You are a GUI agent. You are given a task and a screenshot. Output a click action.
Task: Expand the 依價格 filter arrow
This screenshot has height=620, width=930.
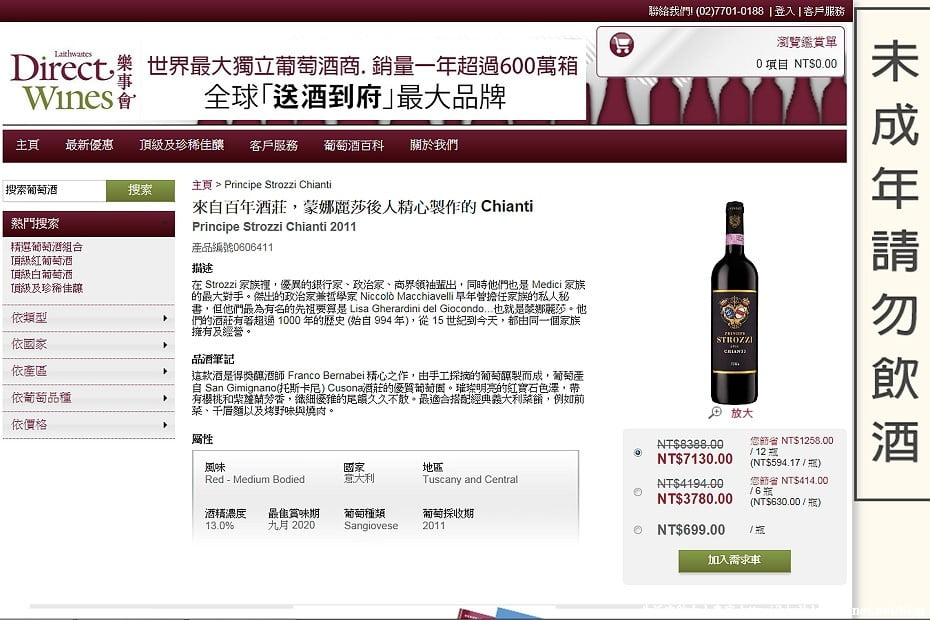pyautogui.click(x=165, y=425)
